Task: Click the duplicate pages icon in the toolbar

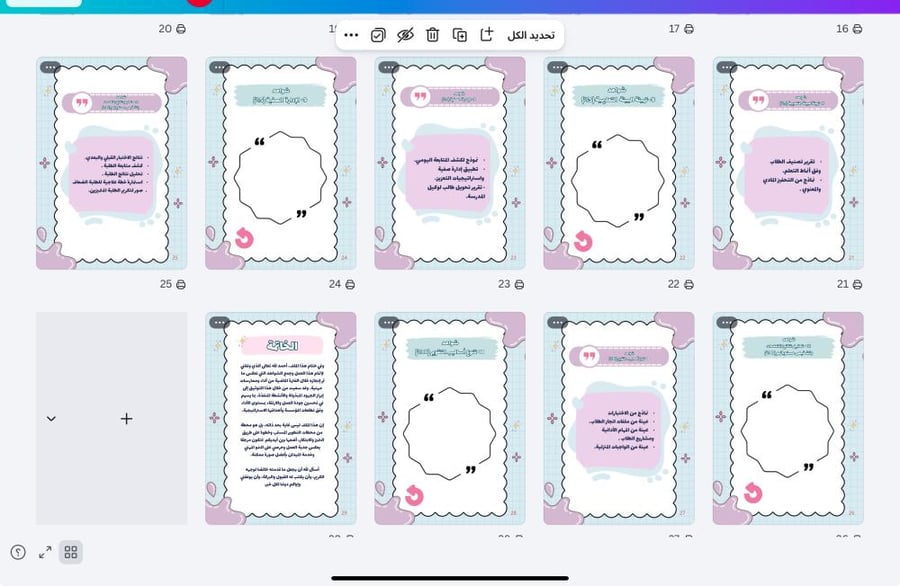Action: (x=460, y=35)
